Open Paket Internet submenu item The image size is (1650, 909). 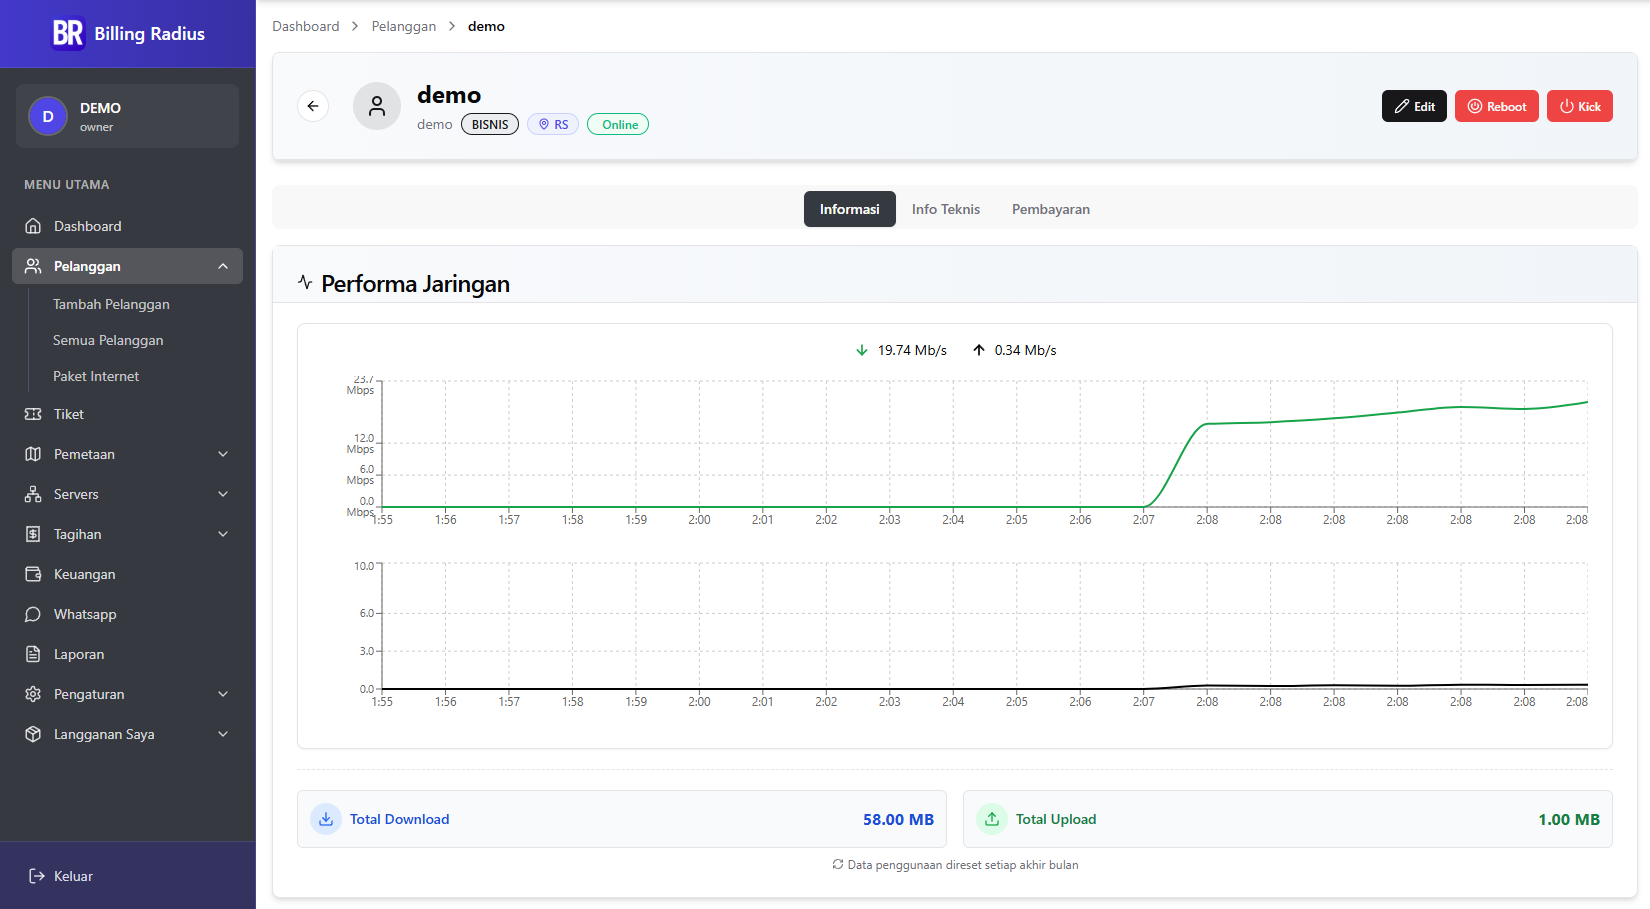tap(96, 376)
